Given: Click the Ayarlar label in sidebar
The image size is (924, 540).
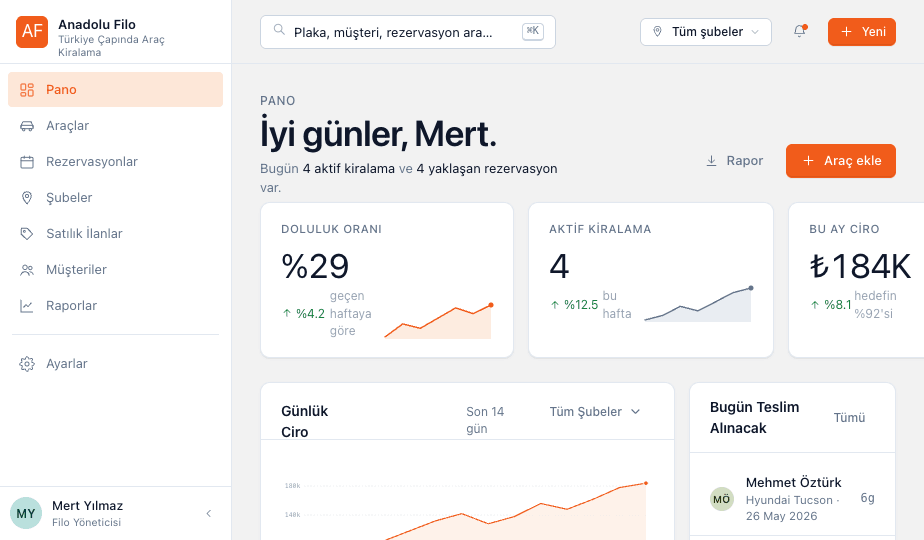Looking at the screenshot, I should 67,364.
